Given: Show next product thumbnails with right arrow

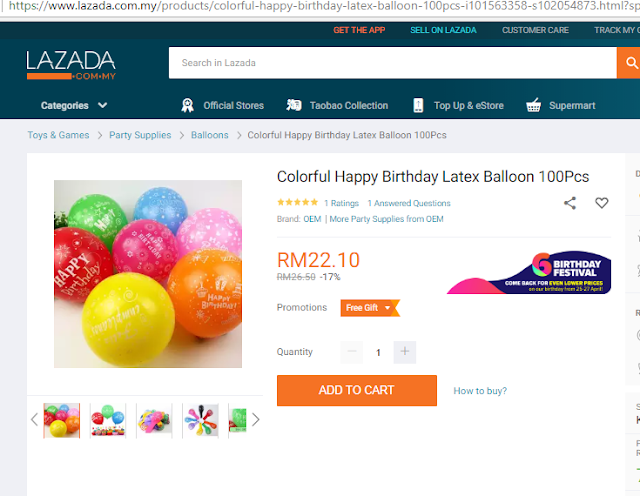Looking at the screenshot, I should coord(256,420).
